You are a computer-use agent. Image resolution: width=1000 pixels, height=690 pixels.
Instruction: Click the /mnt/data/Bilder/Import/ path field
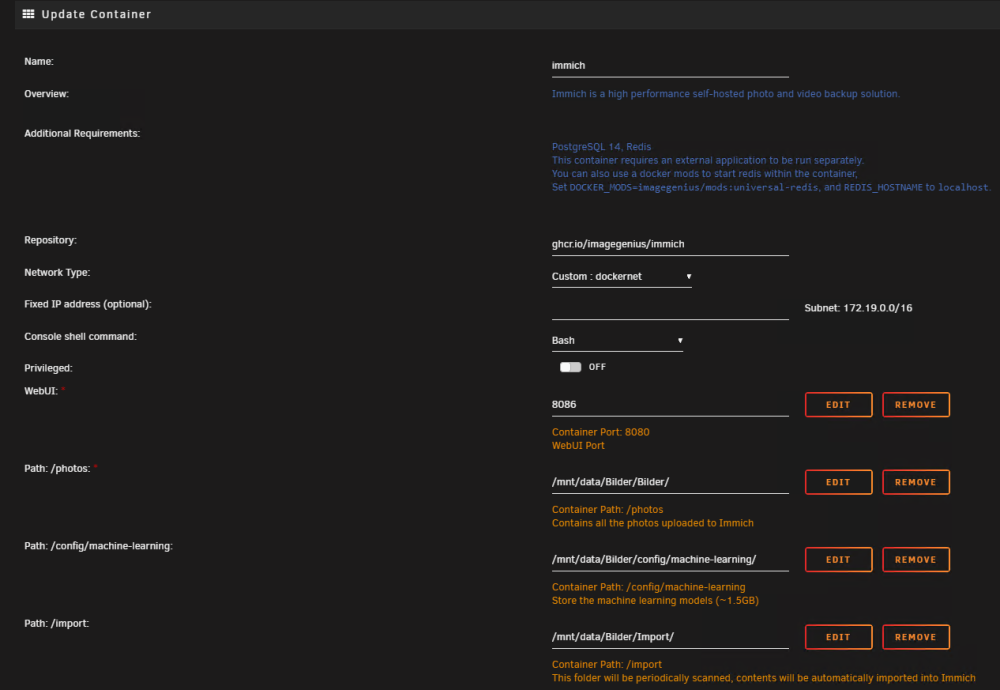coord(670,637)
